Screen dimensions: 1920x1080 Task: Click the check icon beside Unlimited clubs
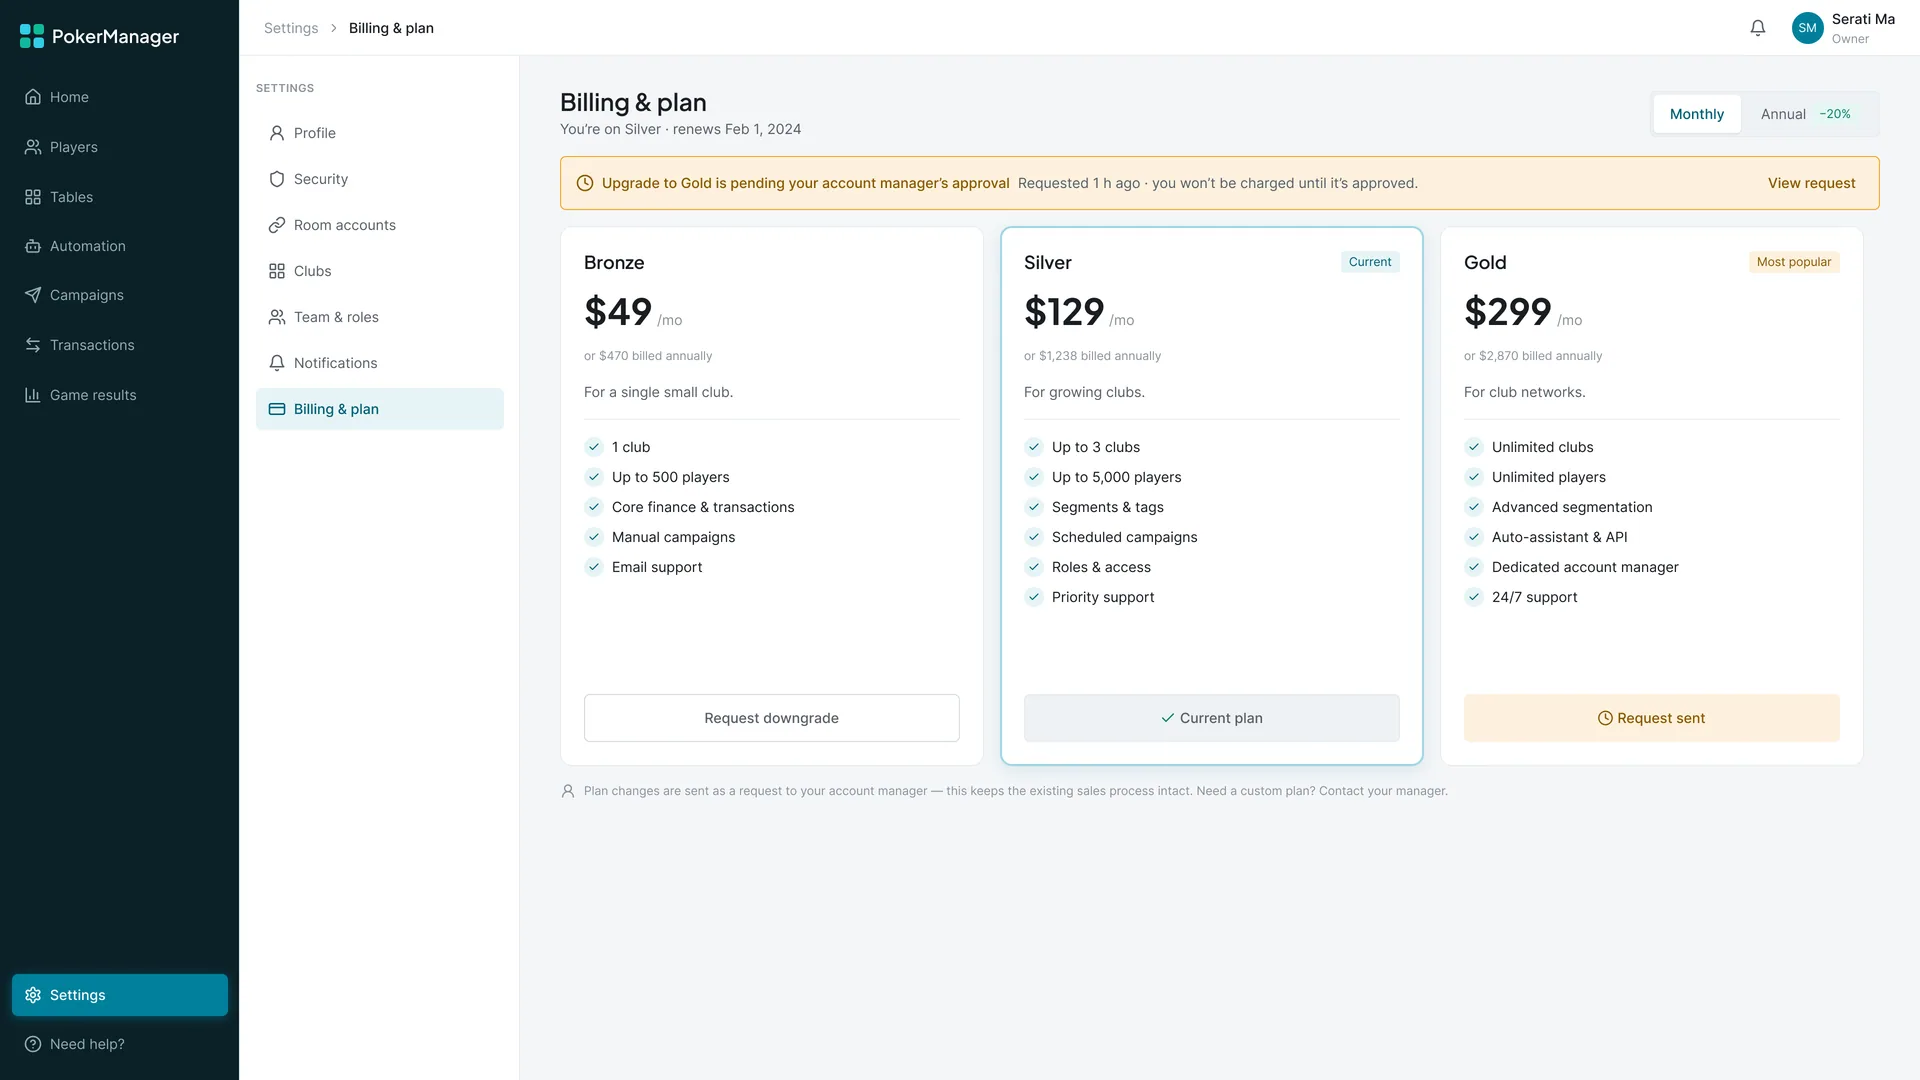pos(1474,447)
